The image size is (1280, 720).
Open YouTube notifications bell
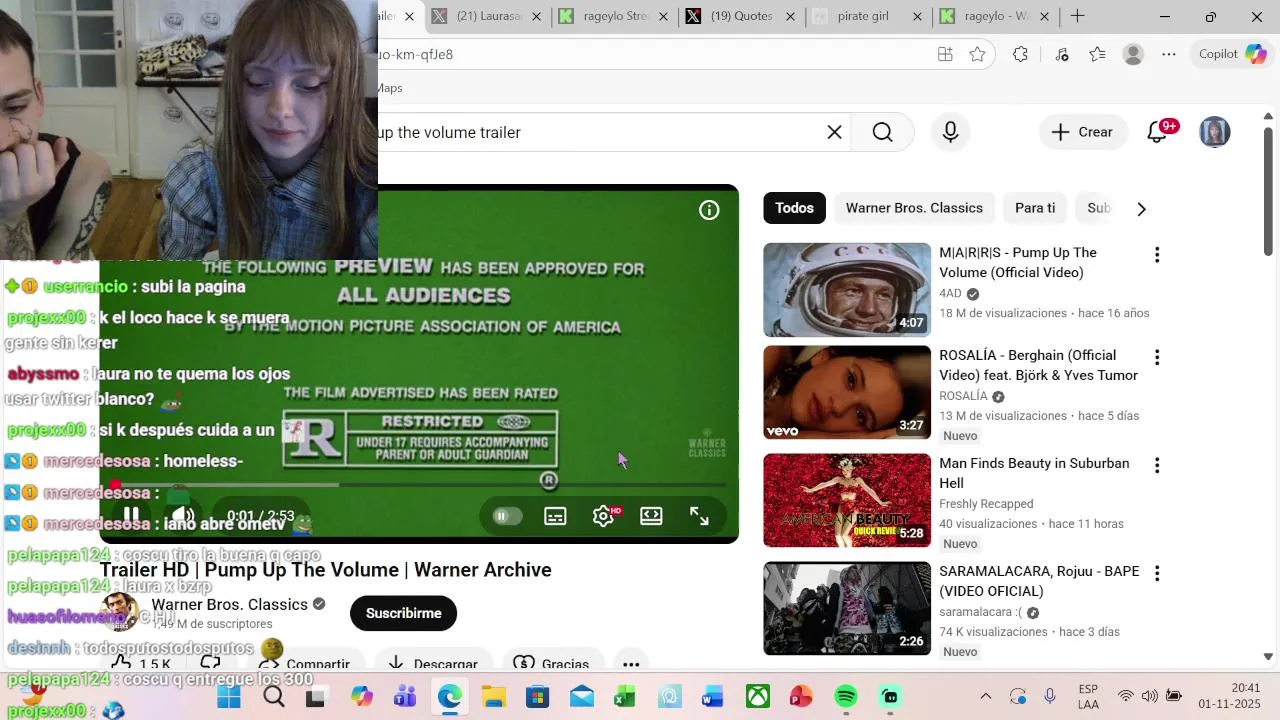(1158, 131)
